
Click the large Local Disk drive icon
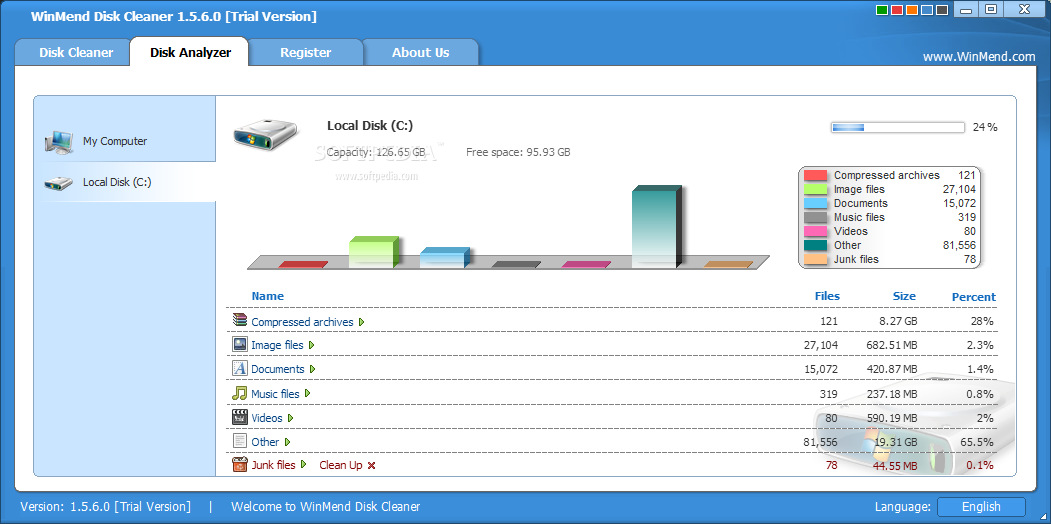point(265,133)
